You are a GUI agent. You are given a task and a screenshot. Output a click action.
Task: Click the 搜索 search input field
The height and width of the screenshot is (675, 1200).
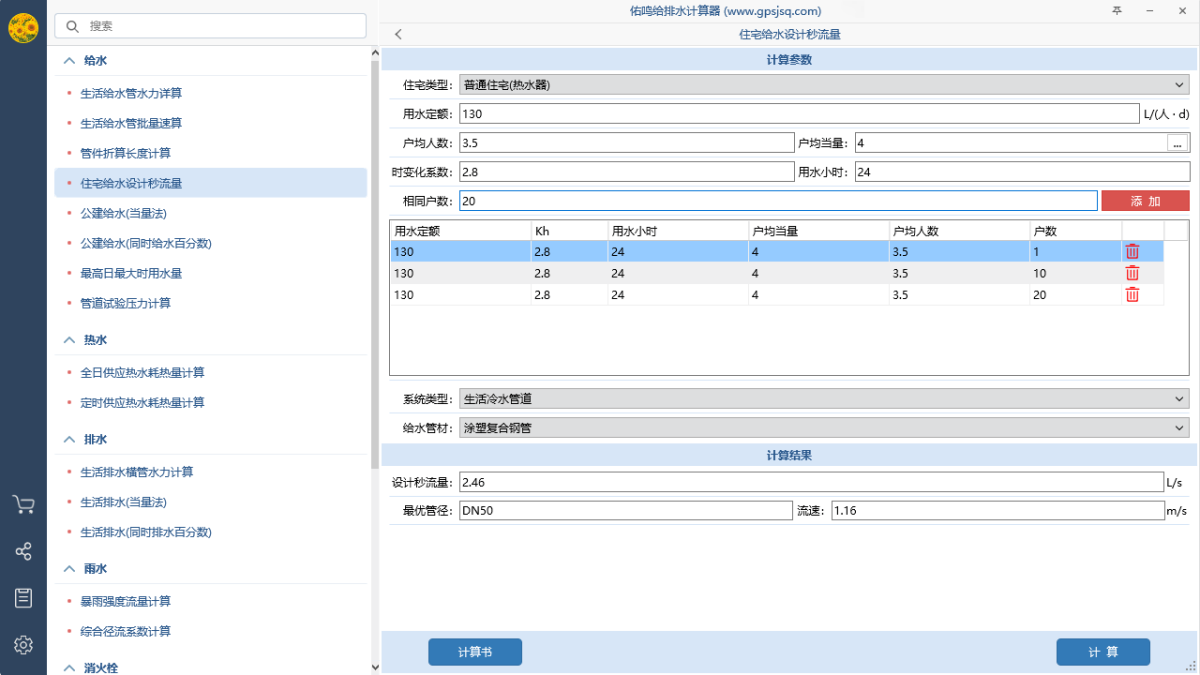(x=210, y=26)
